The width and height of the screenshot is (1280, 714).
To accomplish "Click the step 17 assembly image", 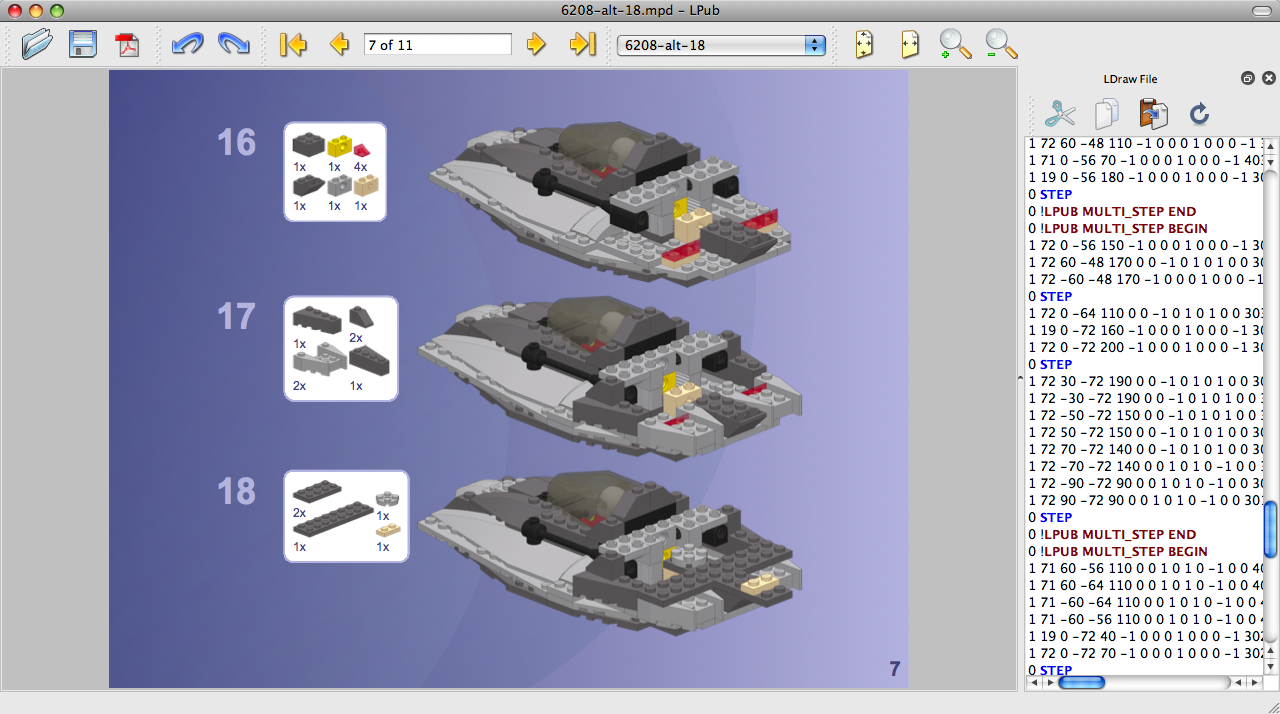I will pos(610,378).
